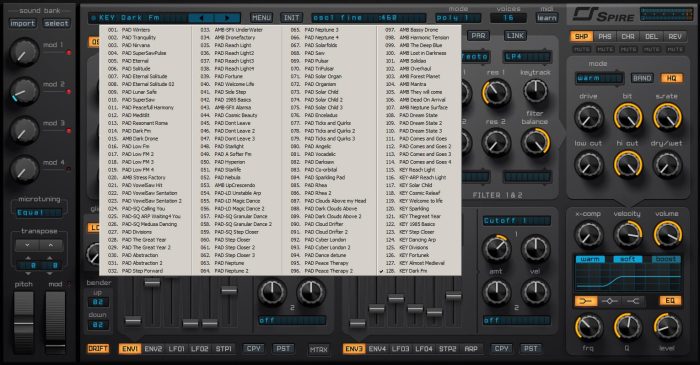Click the s.rate knob

(667, 117)
